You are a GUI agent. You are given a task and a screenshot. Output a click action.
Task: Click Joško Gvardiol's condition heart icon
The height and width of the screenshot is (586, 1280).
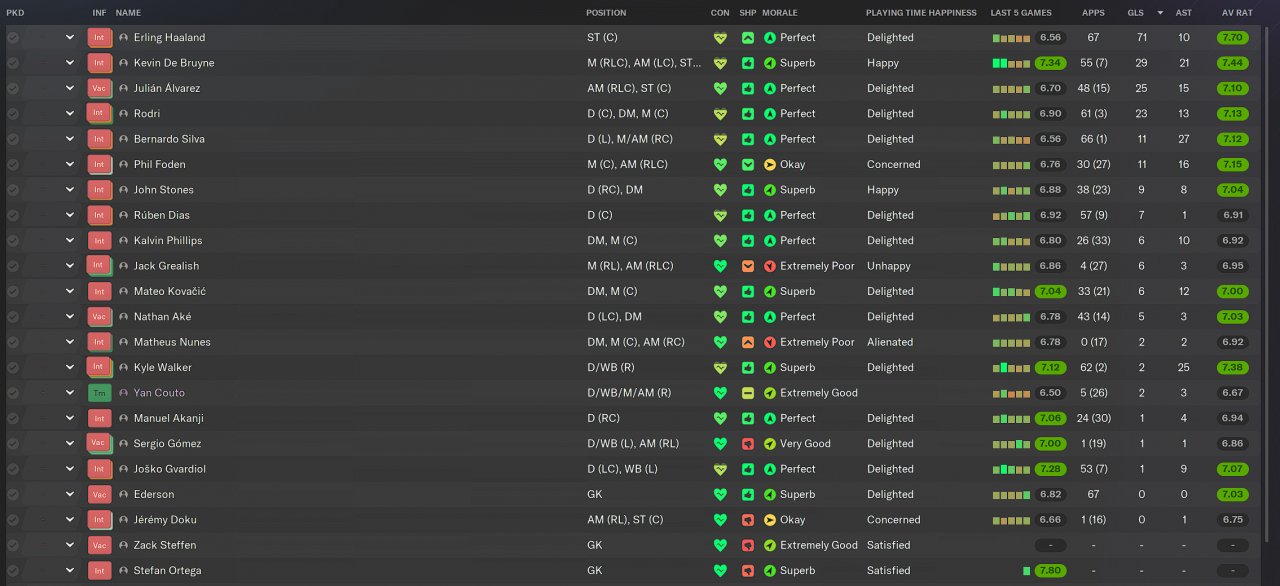tap(720, 469)
